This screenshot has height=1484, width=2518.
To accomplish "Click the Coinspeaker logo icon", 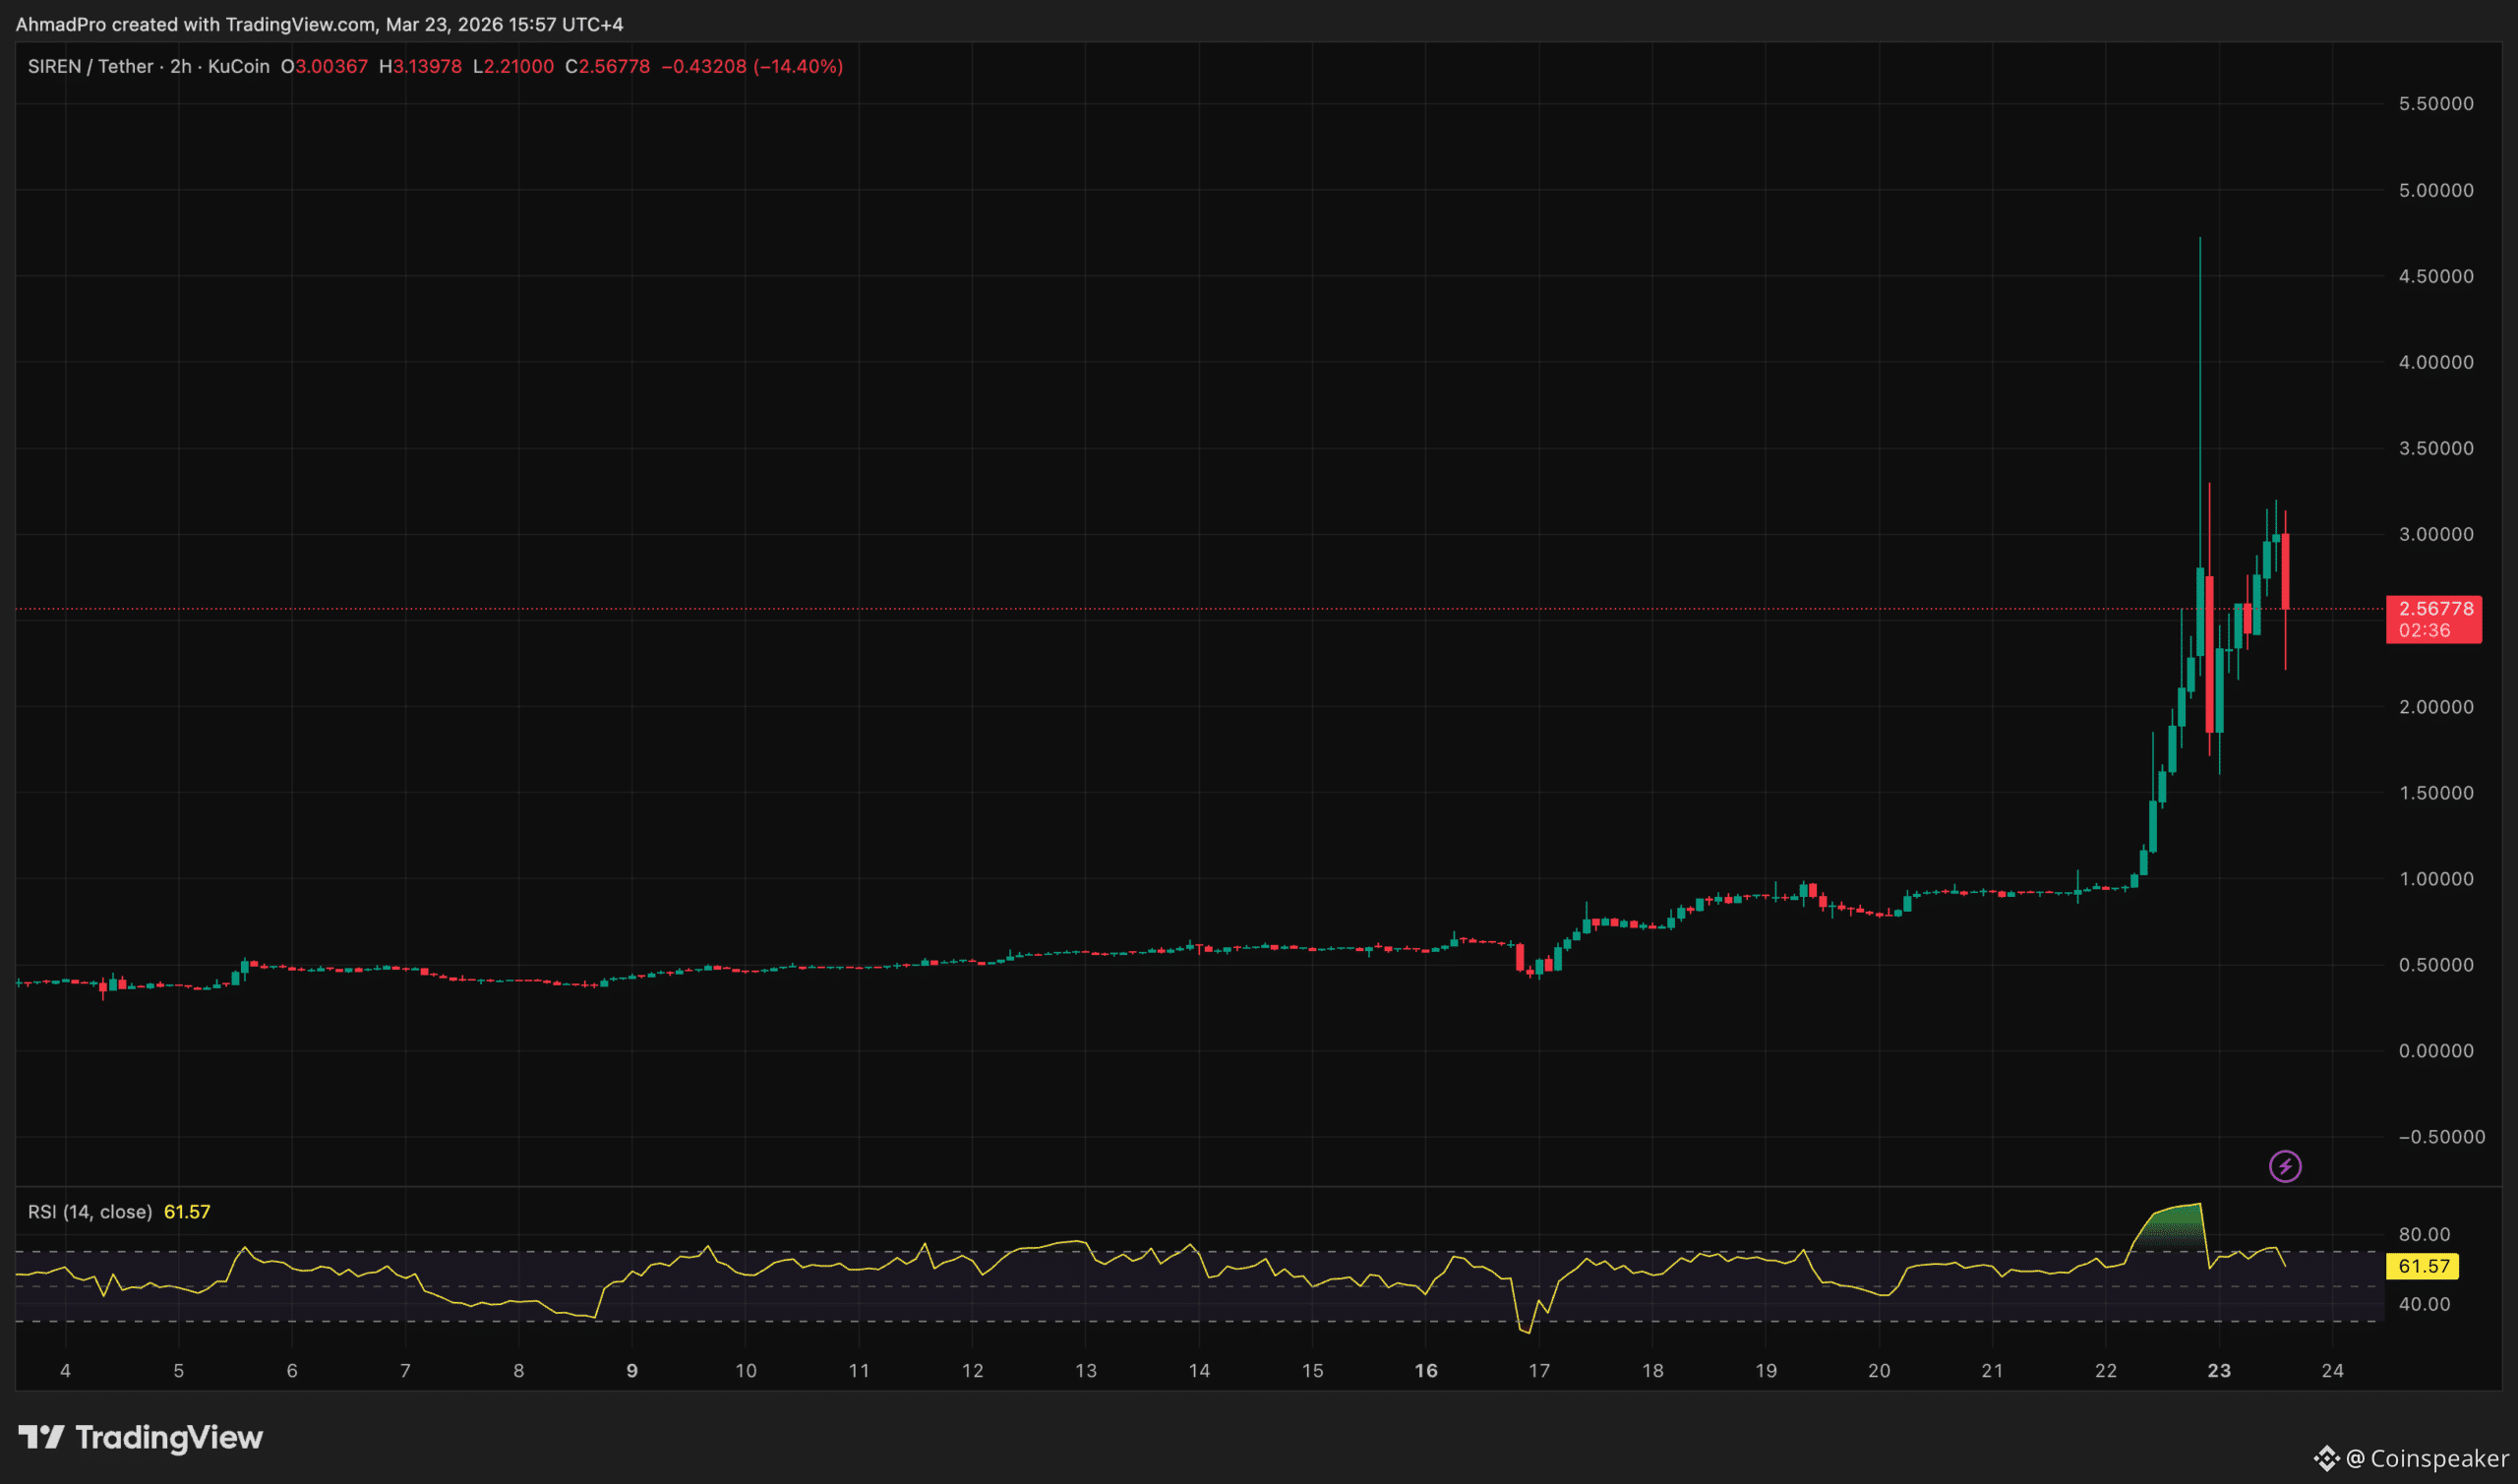I will (2326, 1458).
